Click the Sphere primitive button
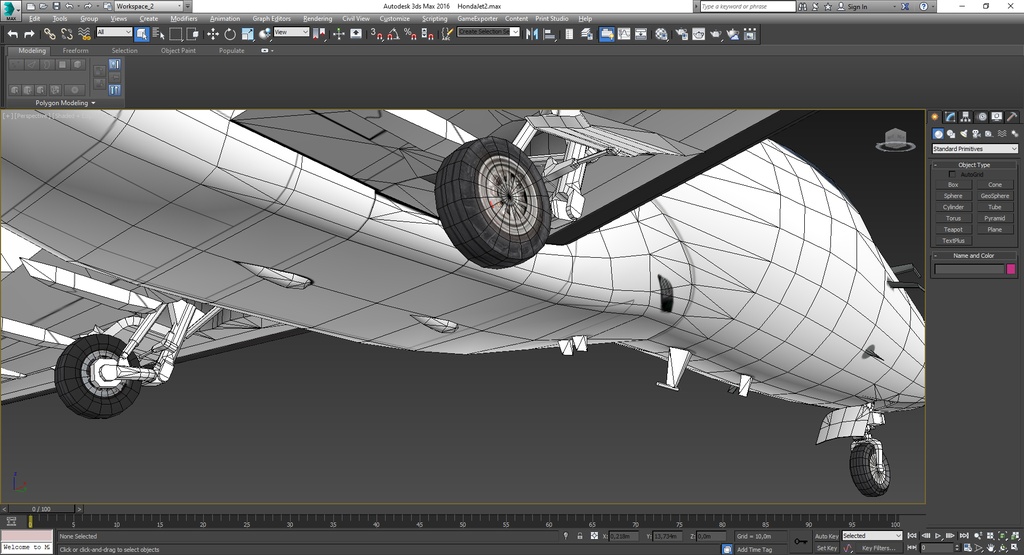1024x555 pixels. point(953,196)
